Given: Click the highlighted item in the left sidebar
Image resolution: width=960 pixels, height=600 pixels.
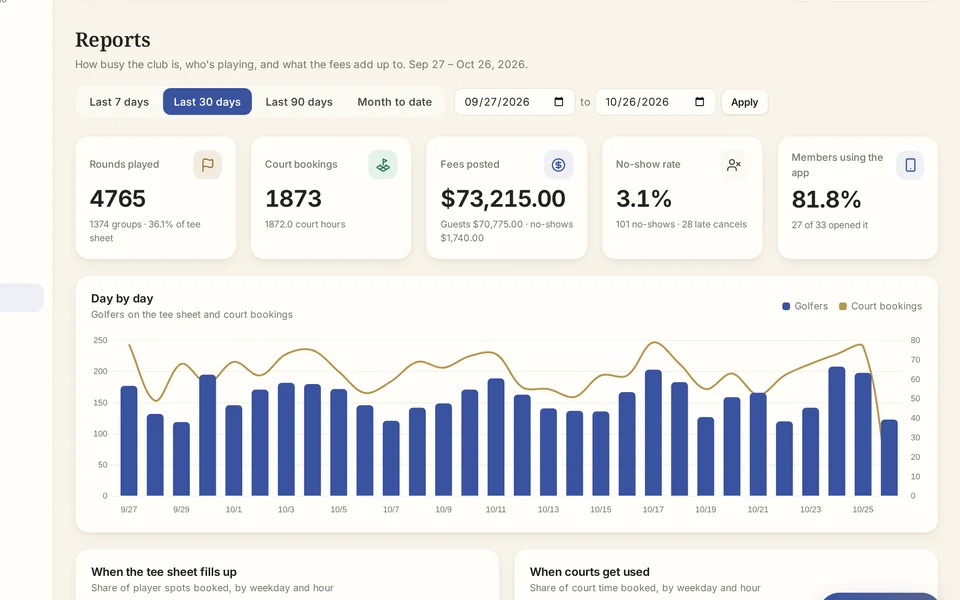Looking at the screenshot, I should pyautogui.click(x=21, y=298).
